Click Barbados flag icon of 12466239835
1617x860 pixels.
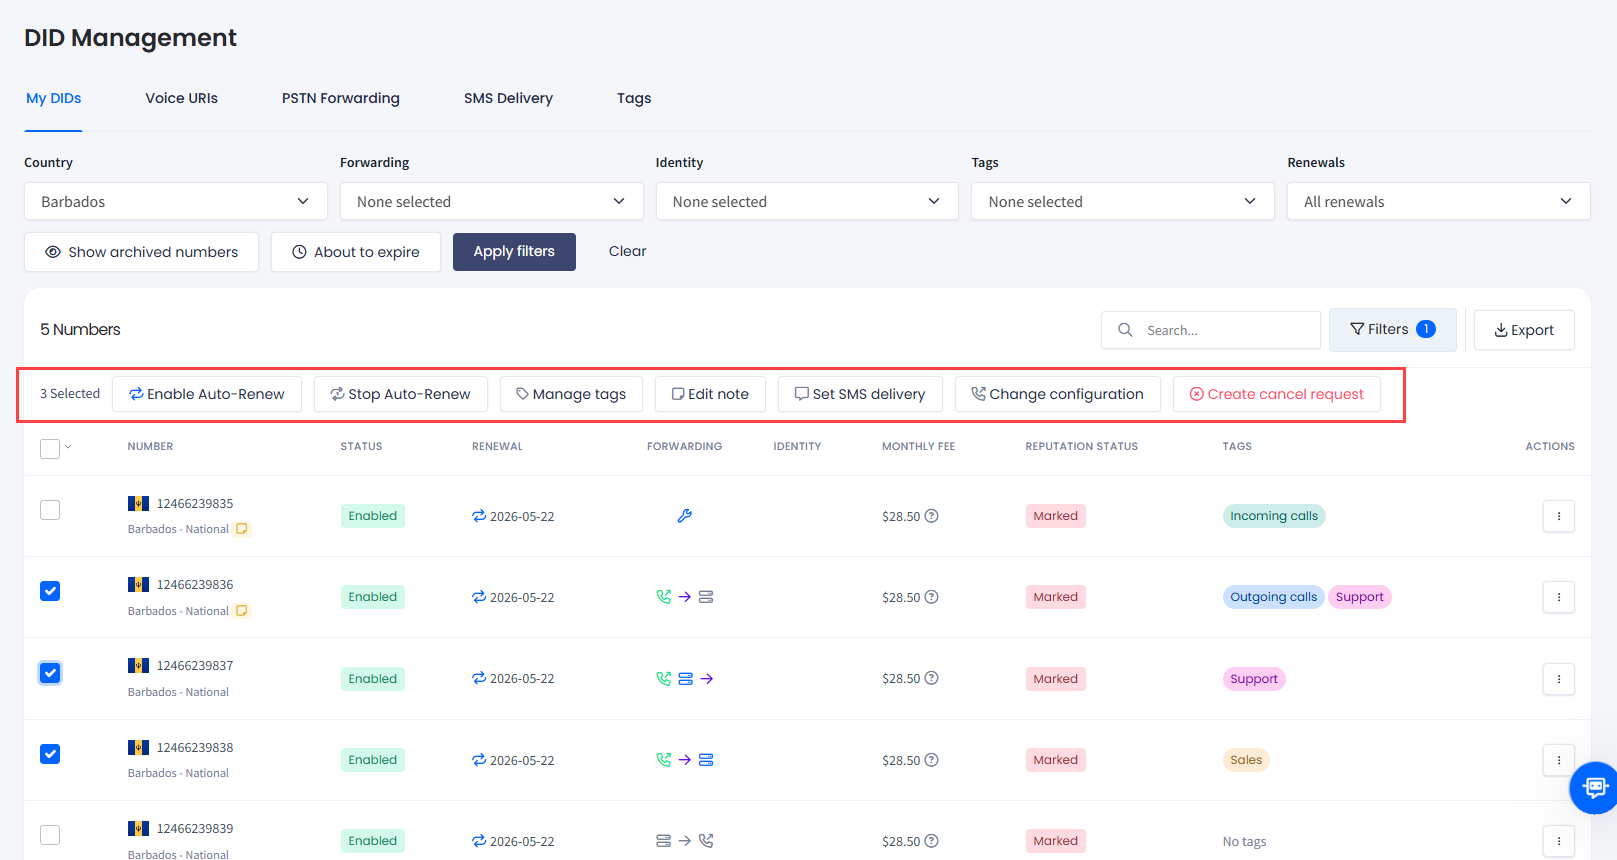[138, 503]
